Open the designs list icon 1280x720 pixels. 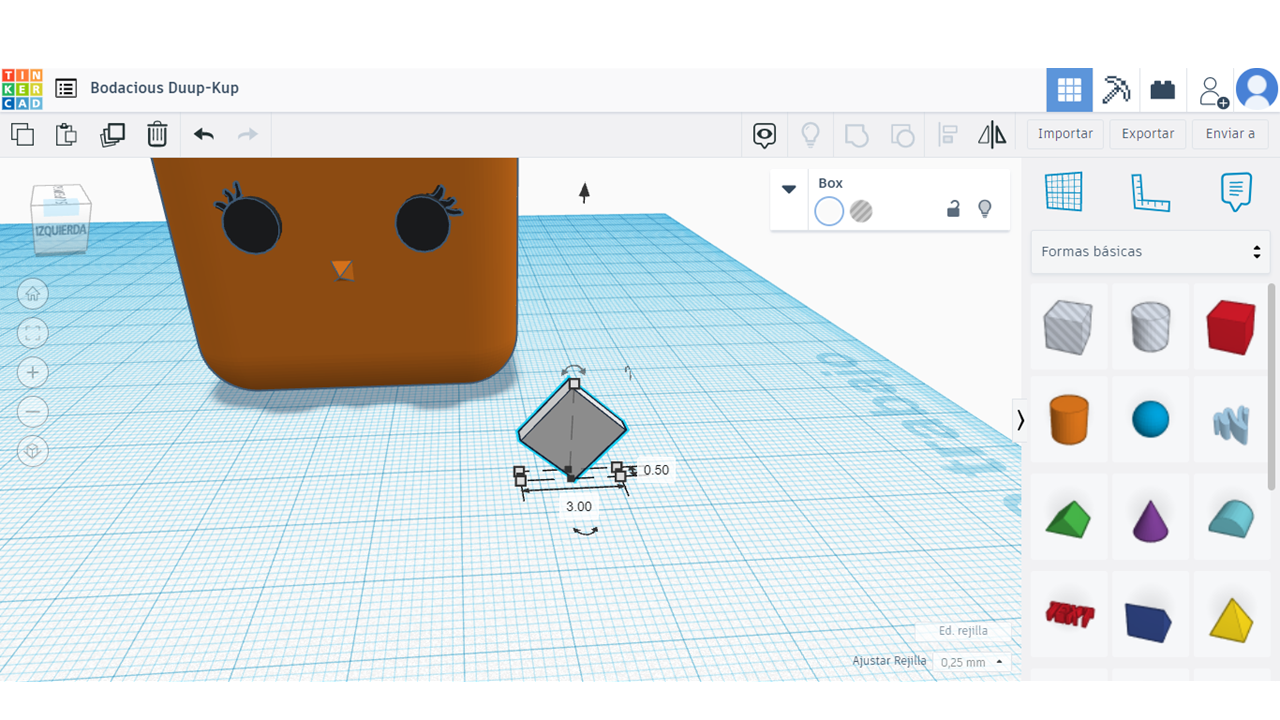click(x=66, y=88)
